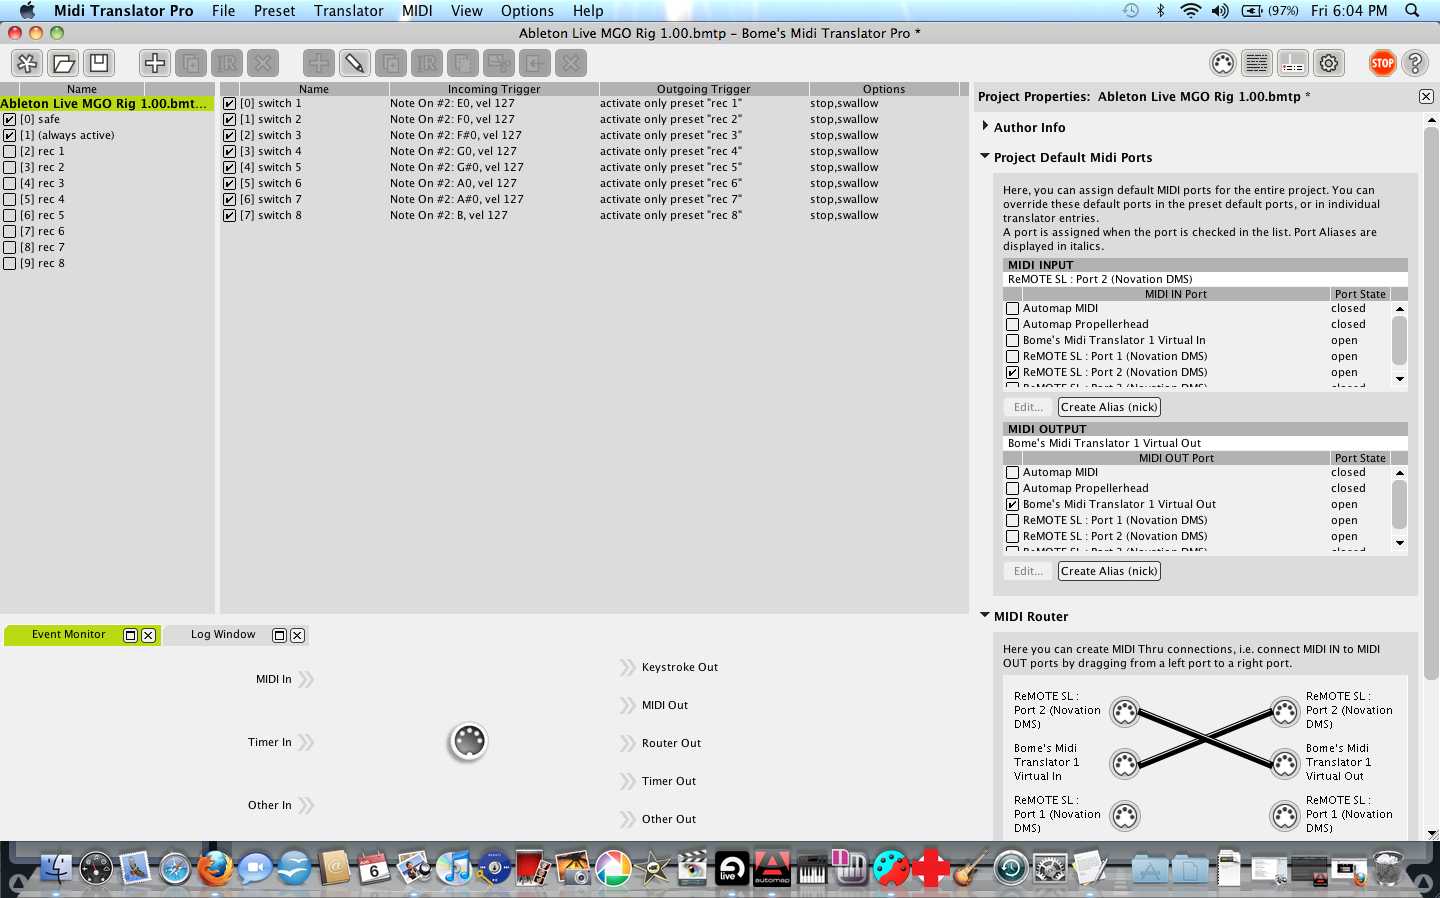Click the Save Project floppy icon
This screenshot has width=1440, height=898.
(99, 63)
